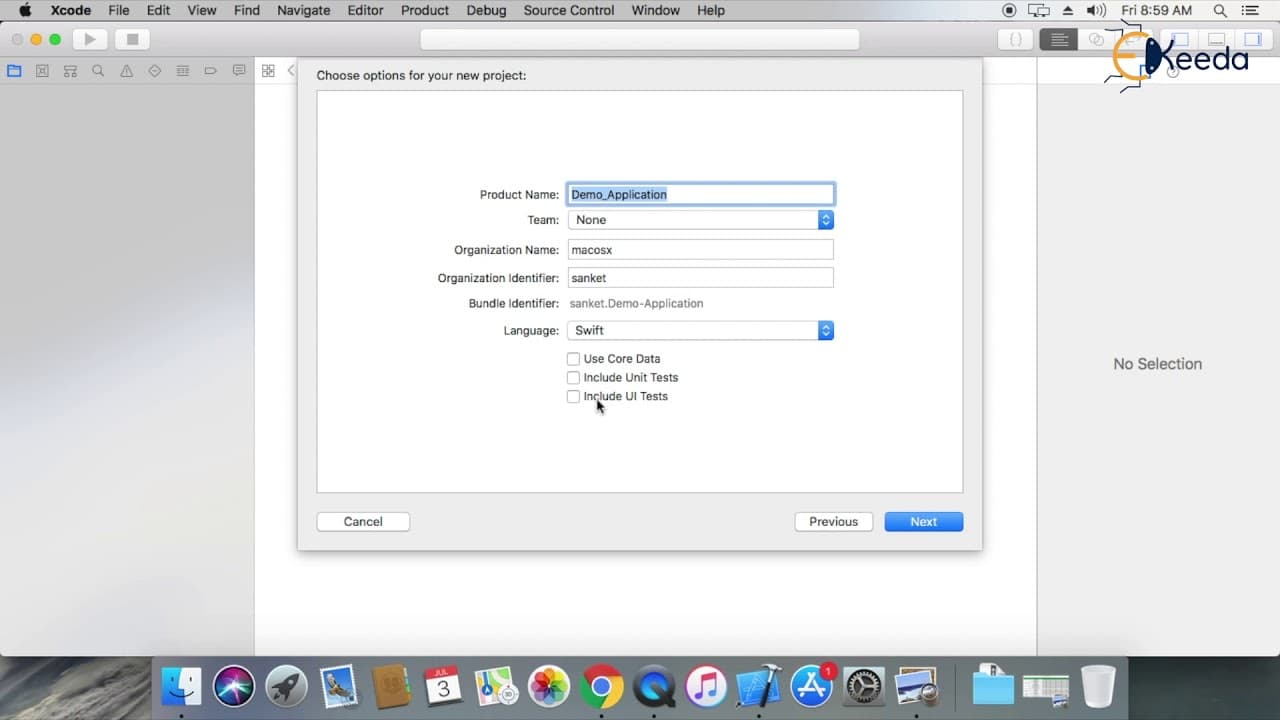
Task: Click the Product Name text field
Action: tap(701, 194)
